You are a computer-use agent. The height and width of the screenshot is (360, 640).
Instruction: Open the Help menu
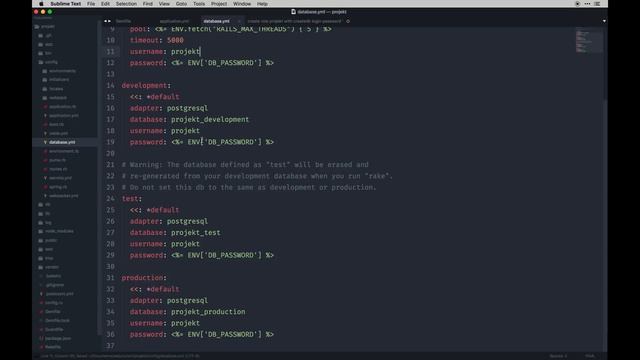coord(262,4)
